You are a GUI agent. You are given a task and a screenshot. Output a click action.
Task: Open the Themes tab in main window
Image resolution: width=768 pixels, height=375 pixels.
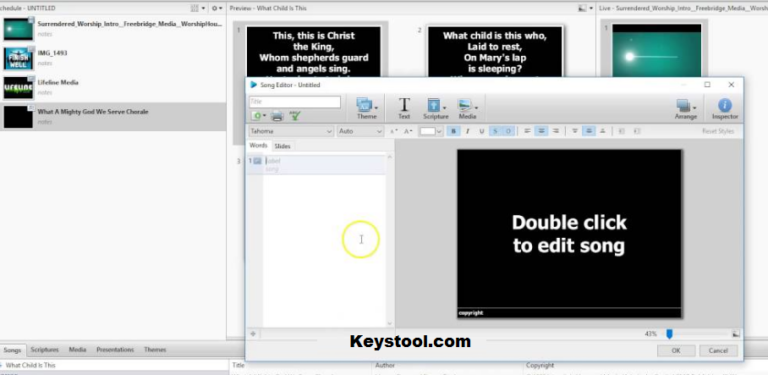(x=155, y=350)
